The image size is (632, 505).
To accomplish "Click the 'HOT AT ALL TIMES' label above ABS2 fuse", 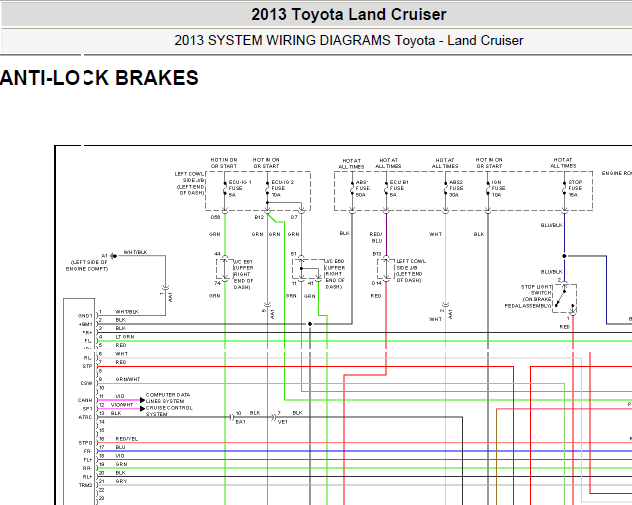I will pos(445,163).
